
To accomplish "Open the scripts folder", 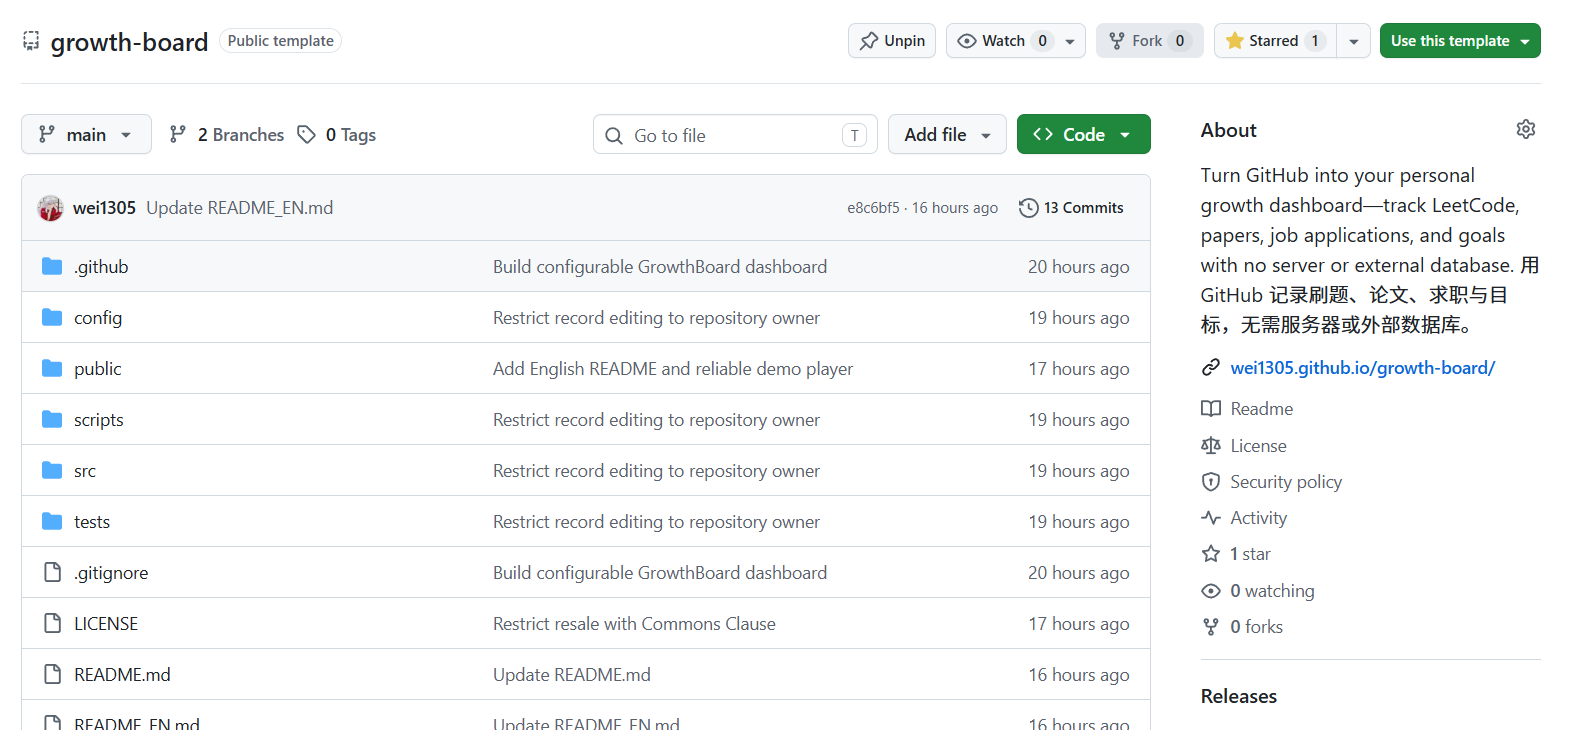I will click(99, 420).
